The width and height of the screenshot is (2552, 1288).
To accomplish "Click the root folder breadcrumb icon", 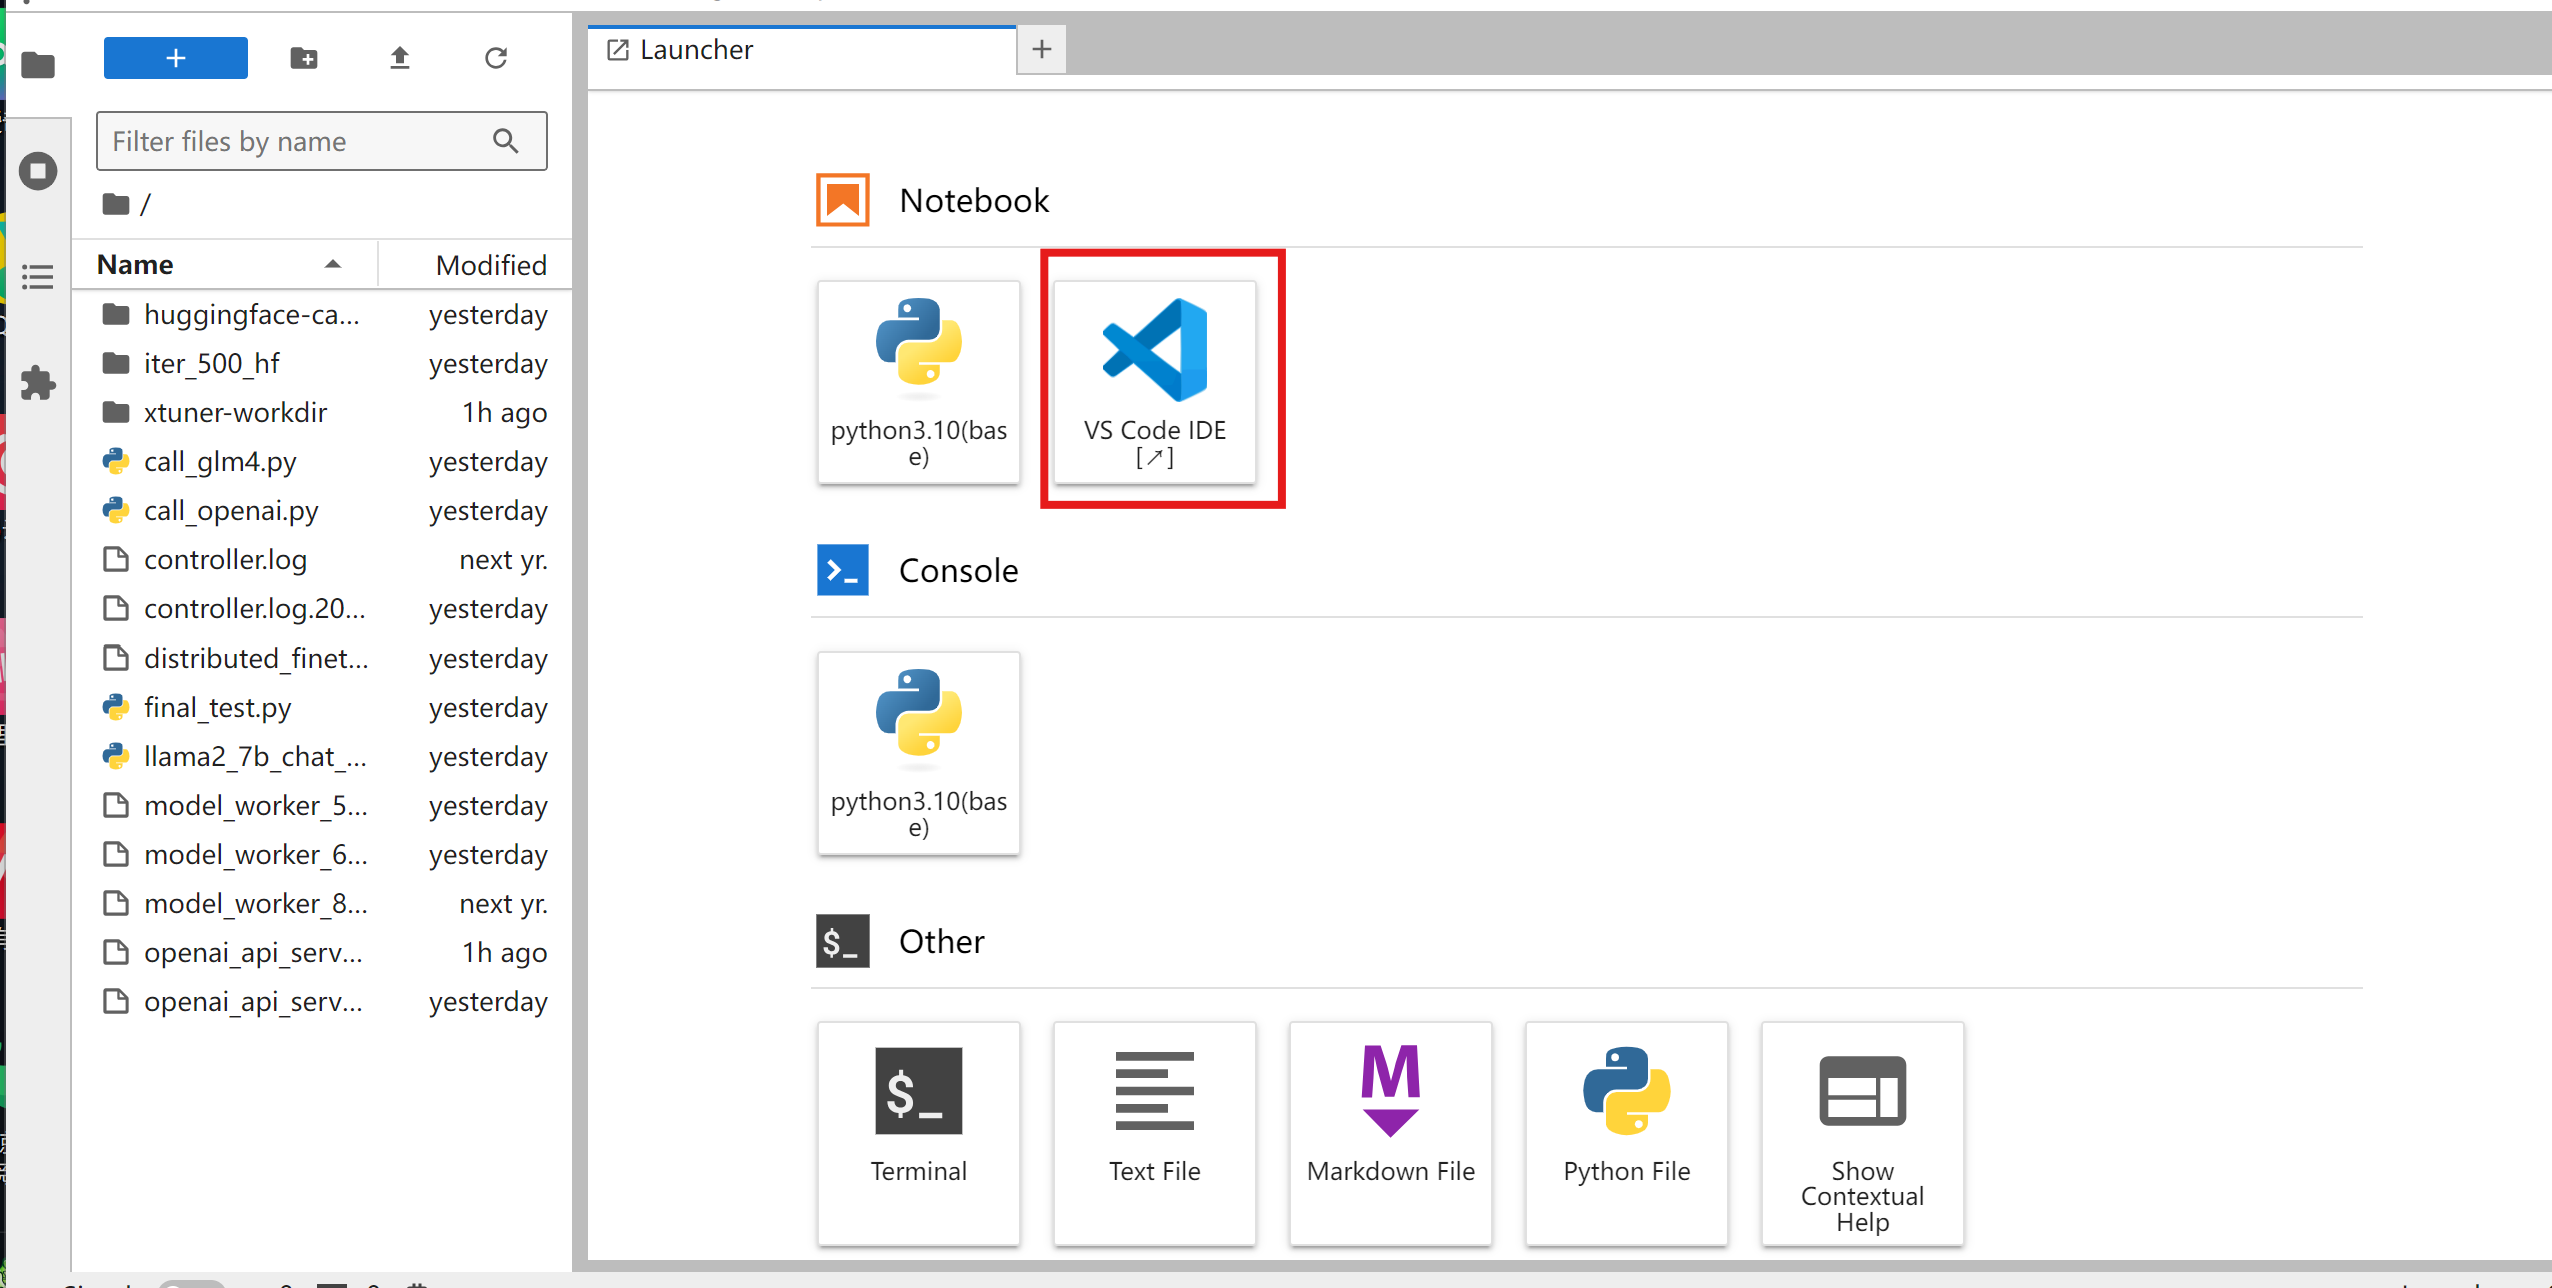I will click(x=116, y=204).
